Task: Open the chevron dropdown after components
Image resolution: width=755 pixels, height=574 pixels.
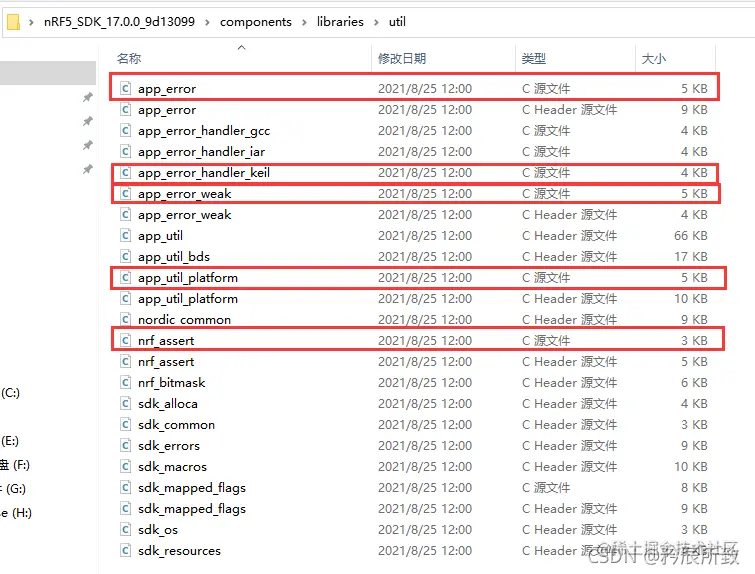Action: point(304,22)
